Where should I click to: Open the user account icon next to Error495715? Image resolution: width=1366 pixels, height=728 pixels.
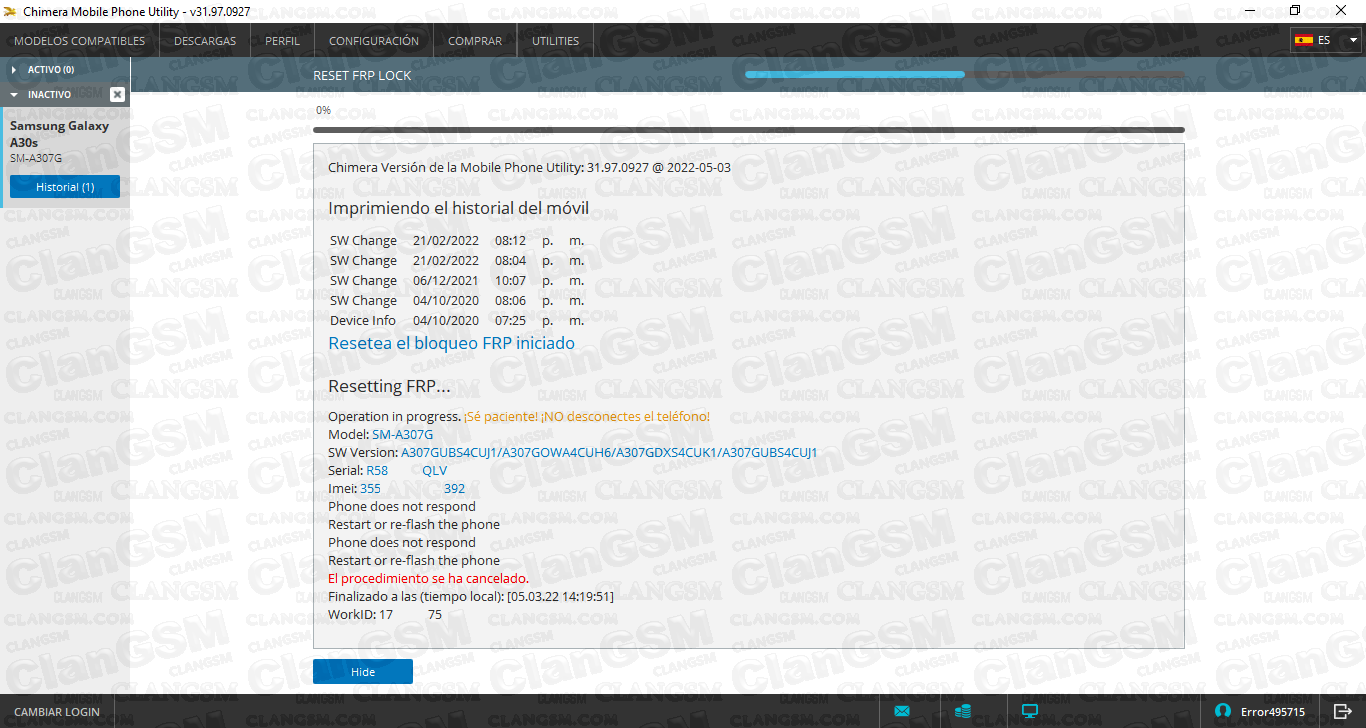point(1223,711)
